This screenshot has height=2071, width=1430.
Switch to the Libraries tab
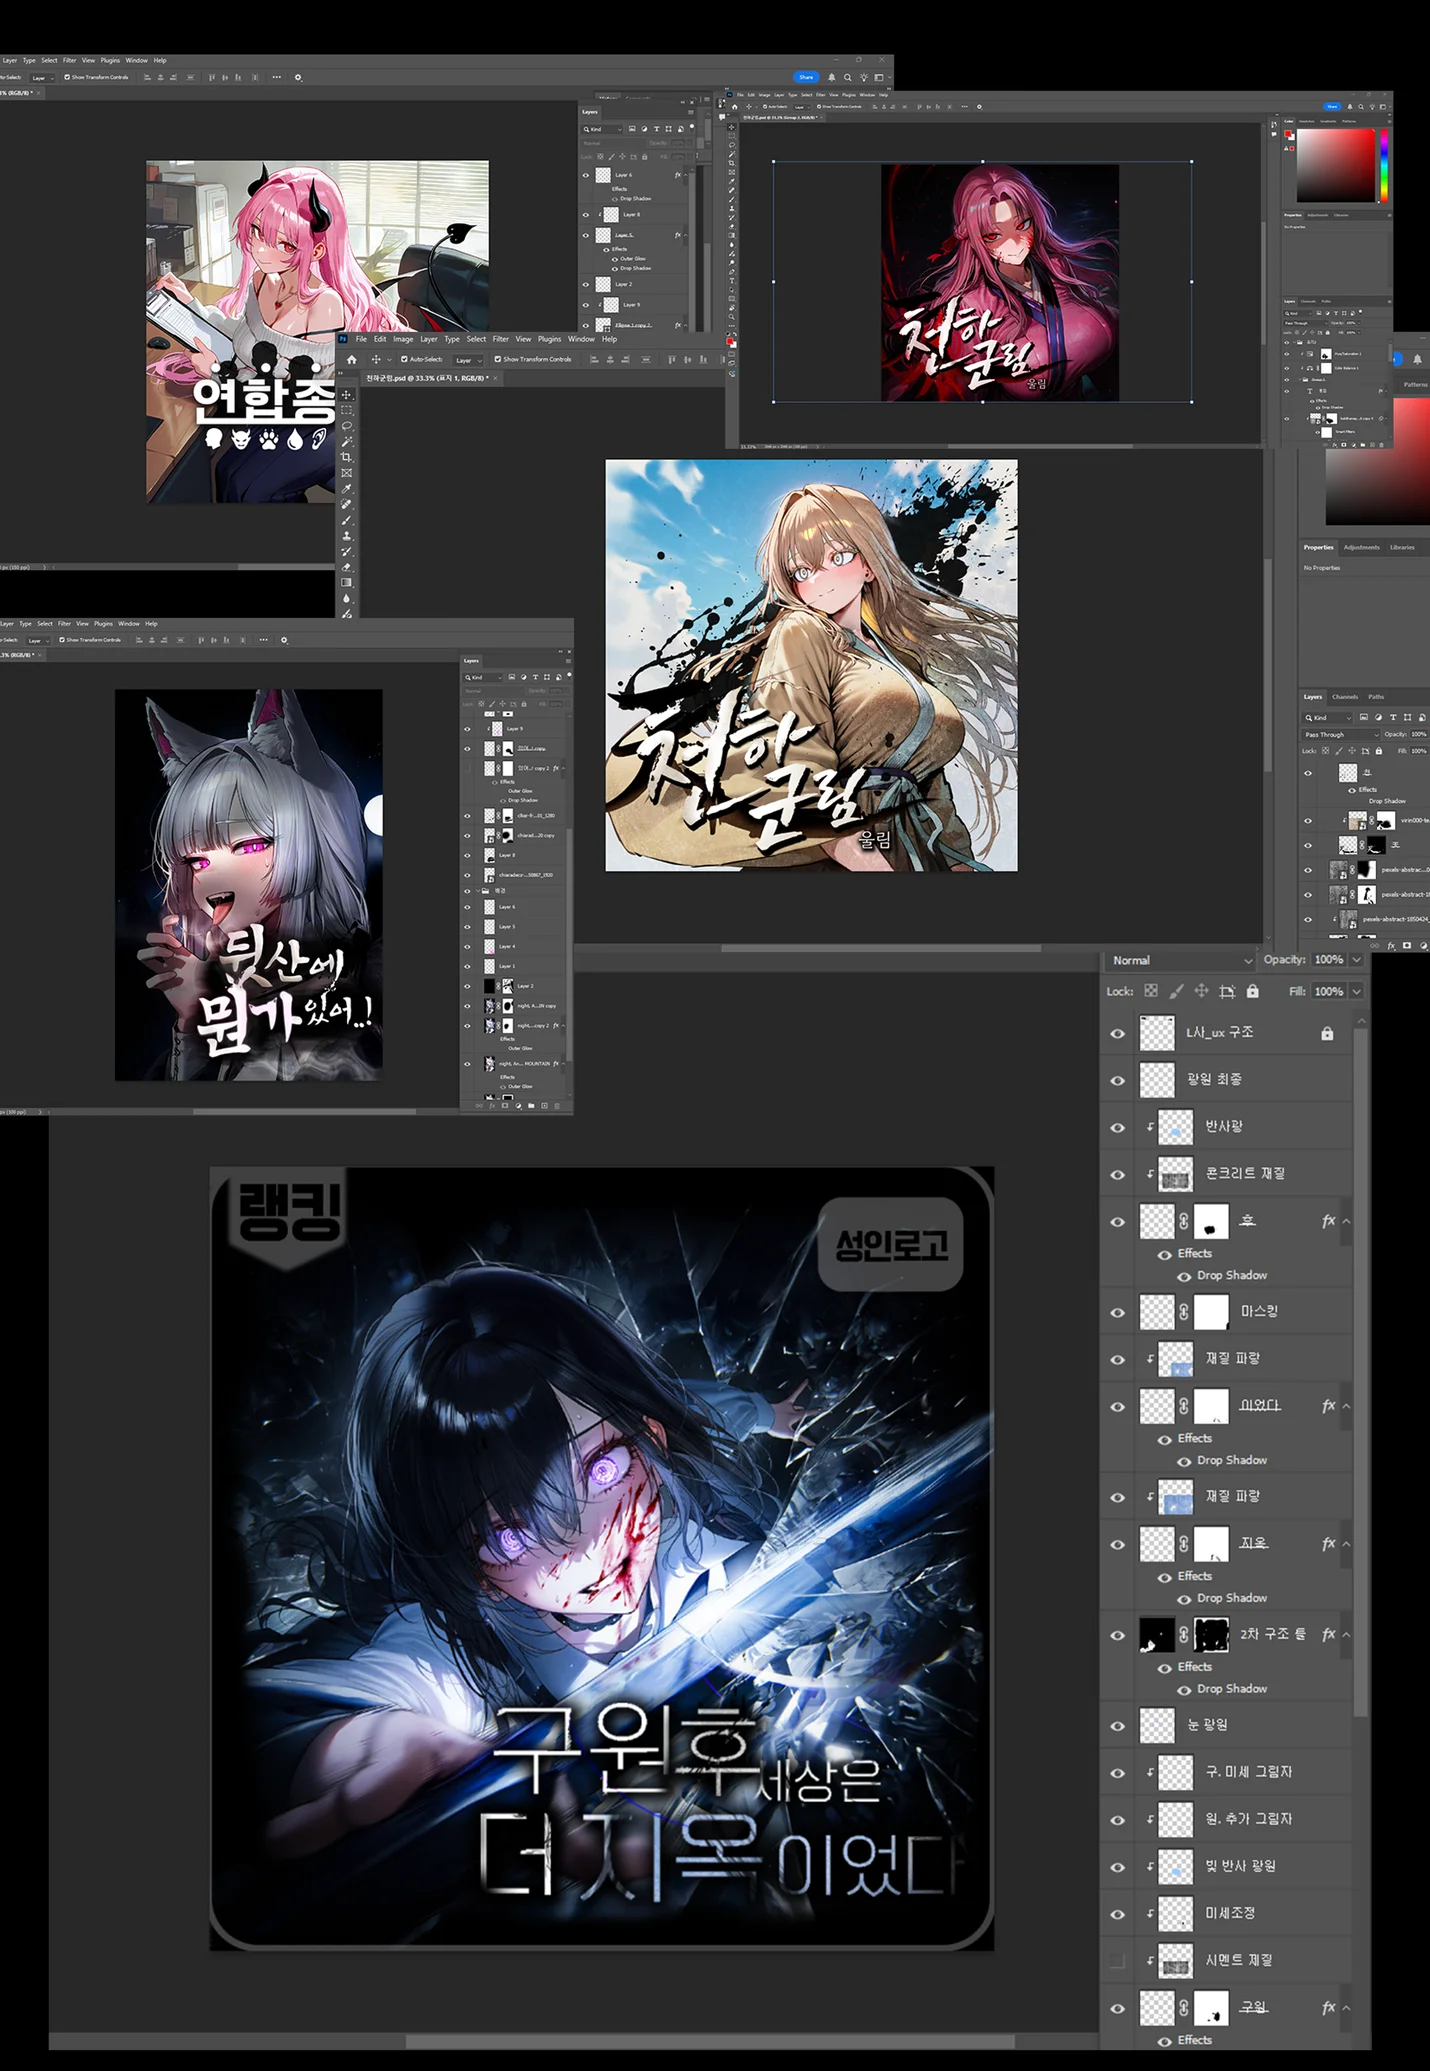point(1402,547)
